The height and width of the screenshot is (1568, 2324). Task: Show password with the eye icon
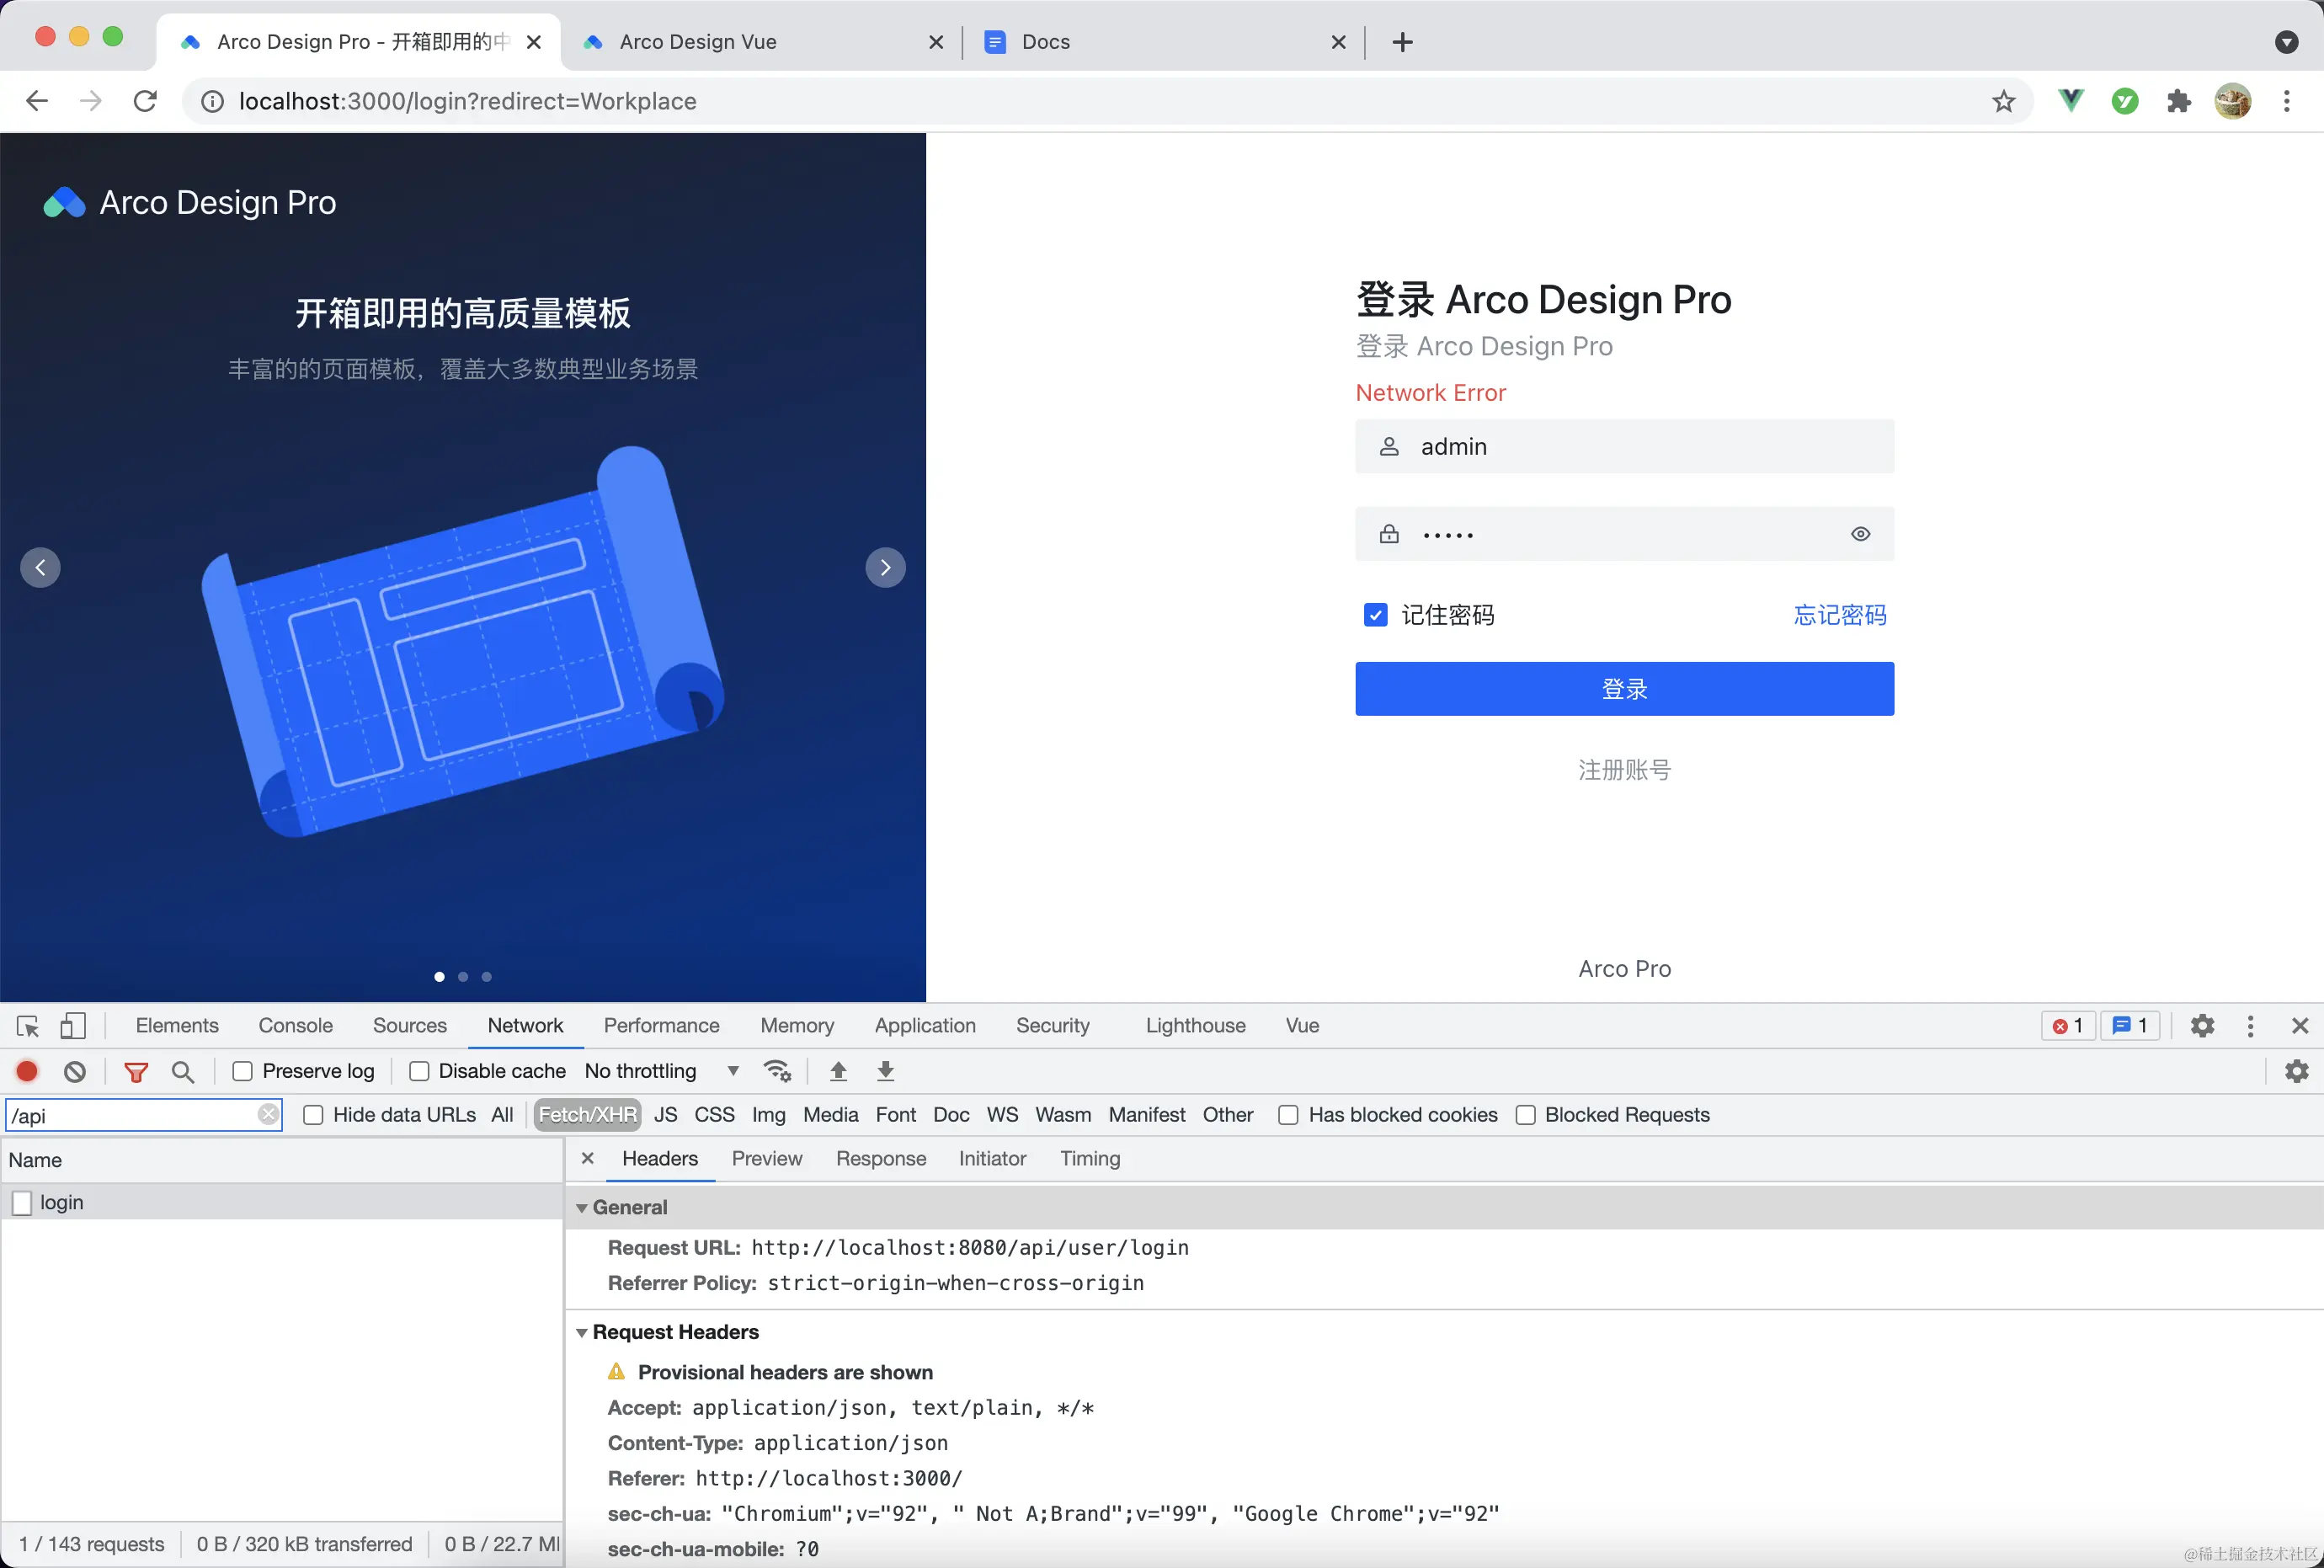[x=1860, y=534]
